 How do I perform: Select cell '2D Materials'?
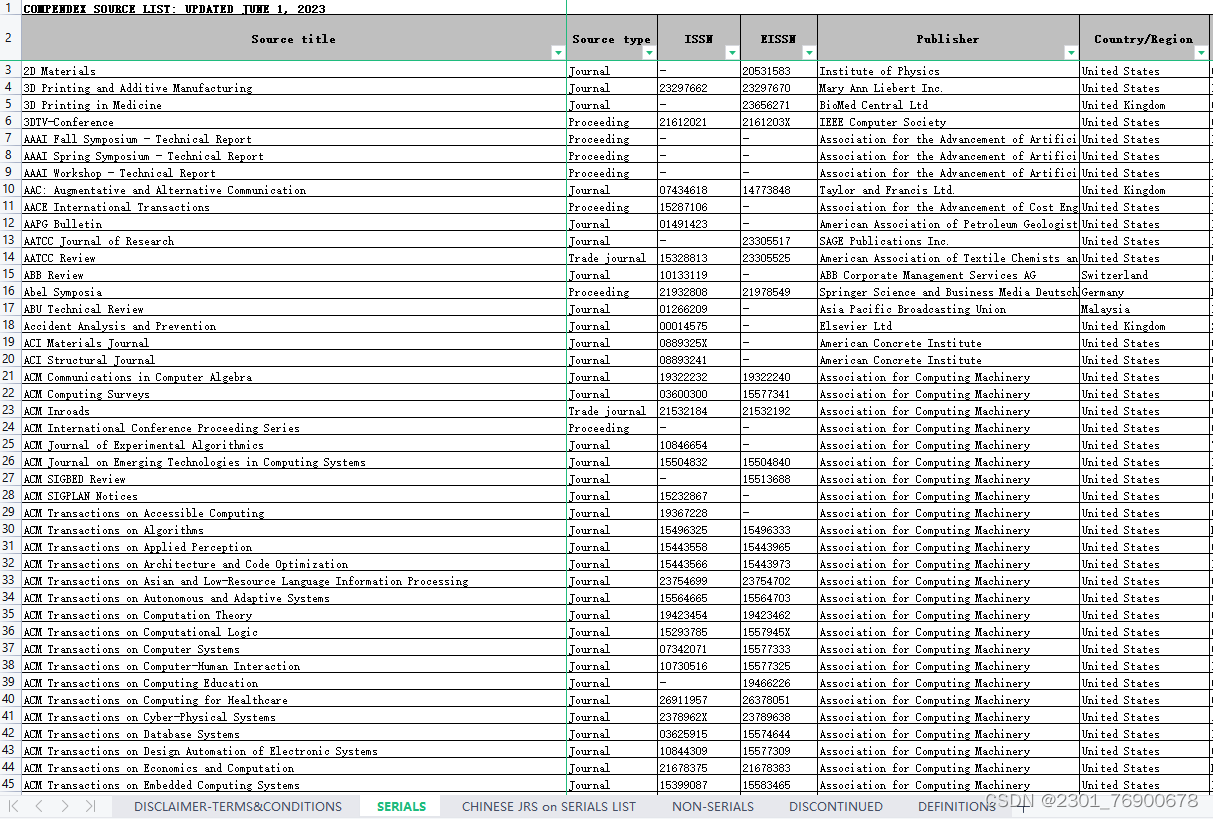[294, 71]
